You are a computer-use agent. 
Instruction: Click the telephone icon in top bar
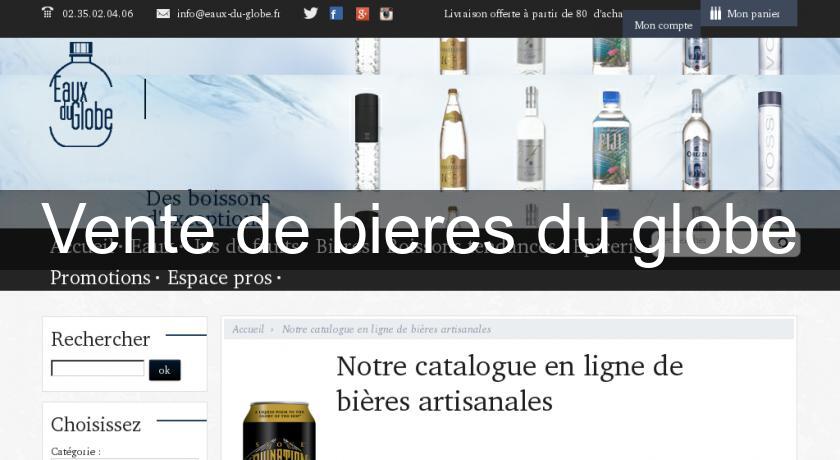pos(47,12)
